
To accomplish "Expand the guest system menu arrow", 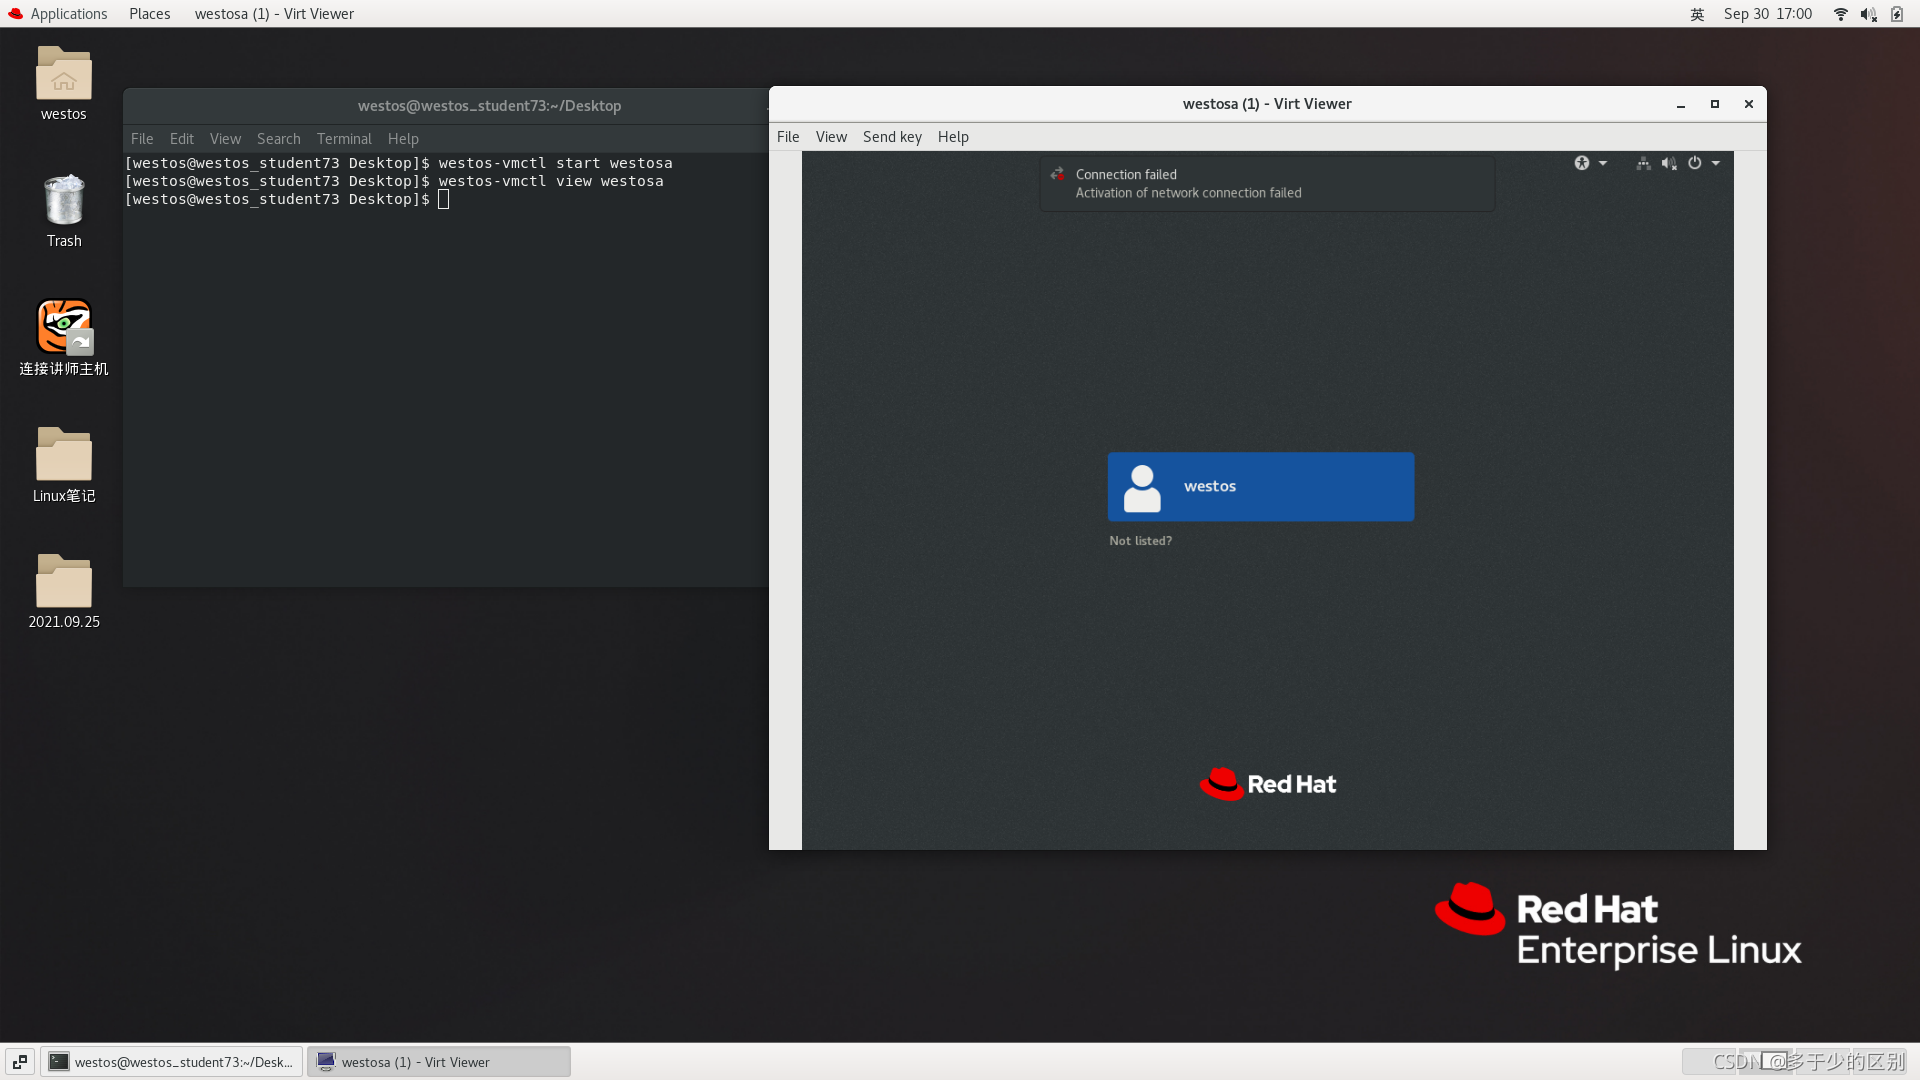I will tap(1716, 163).
